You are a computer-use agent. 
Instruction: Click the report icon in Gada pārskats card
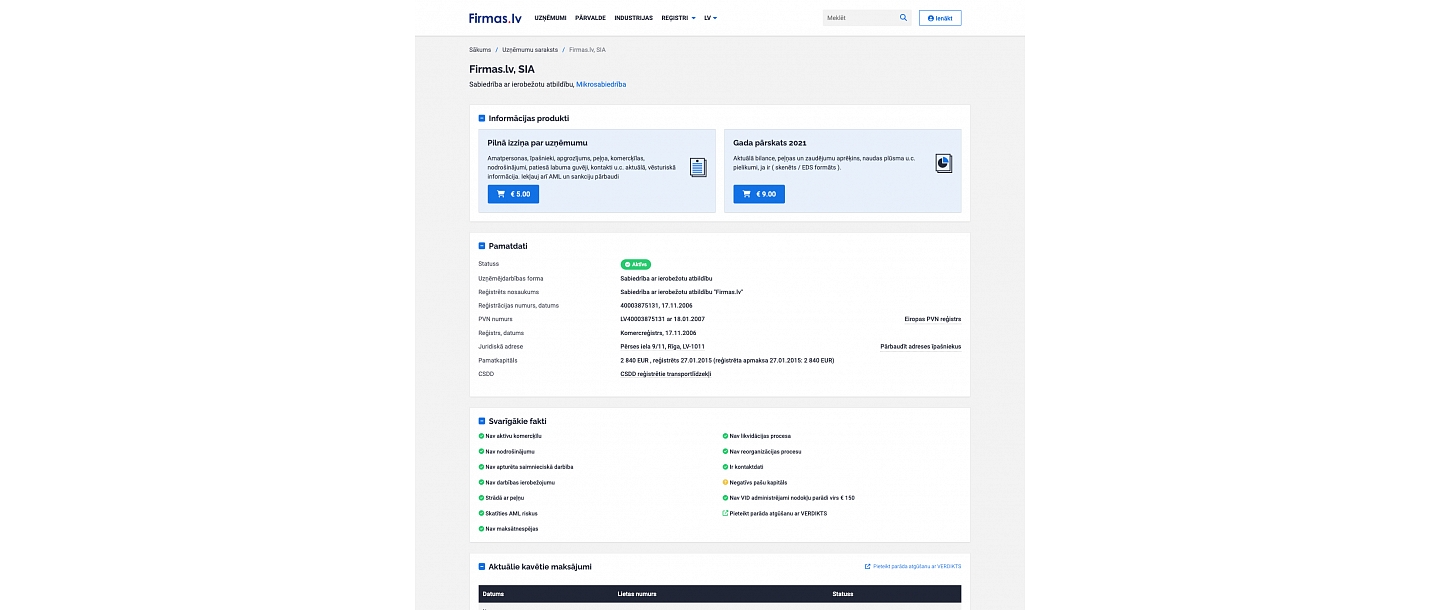tap(943, 163)
